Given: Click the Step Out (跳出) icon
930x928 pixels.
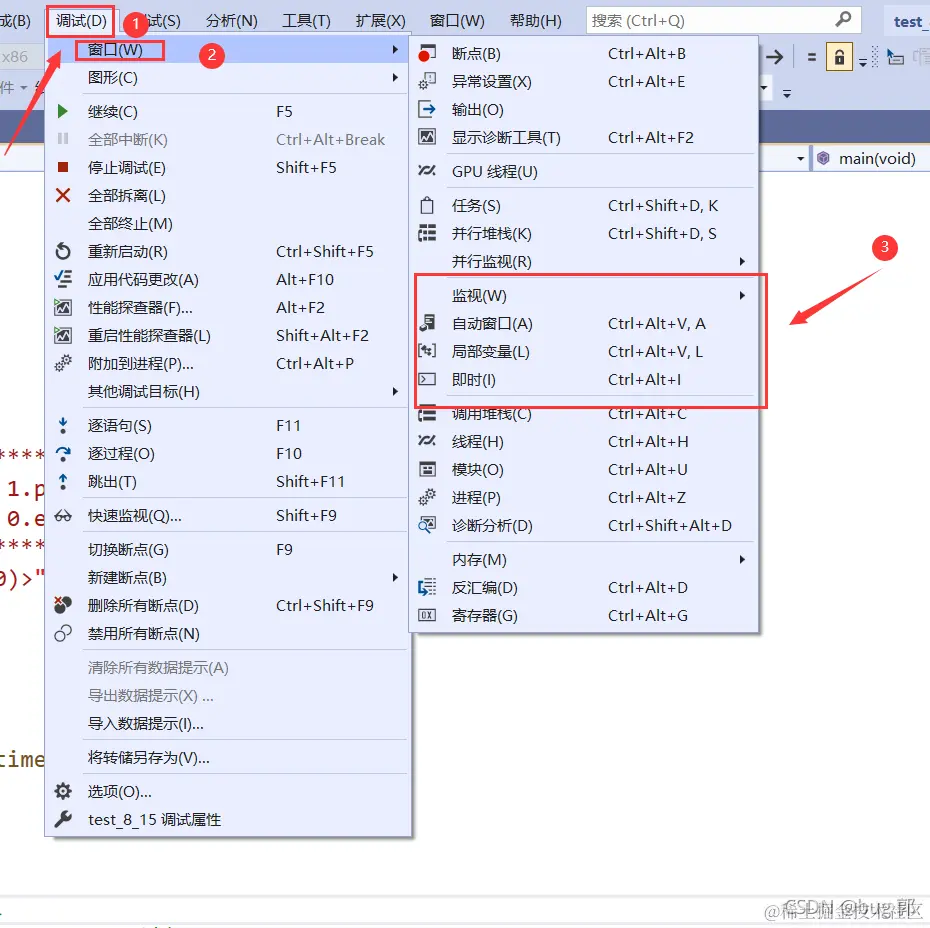Looking at the screenshot, I should tap(62, 481).
